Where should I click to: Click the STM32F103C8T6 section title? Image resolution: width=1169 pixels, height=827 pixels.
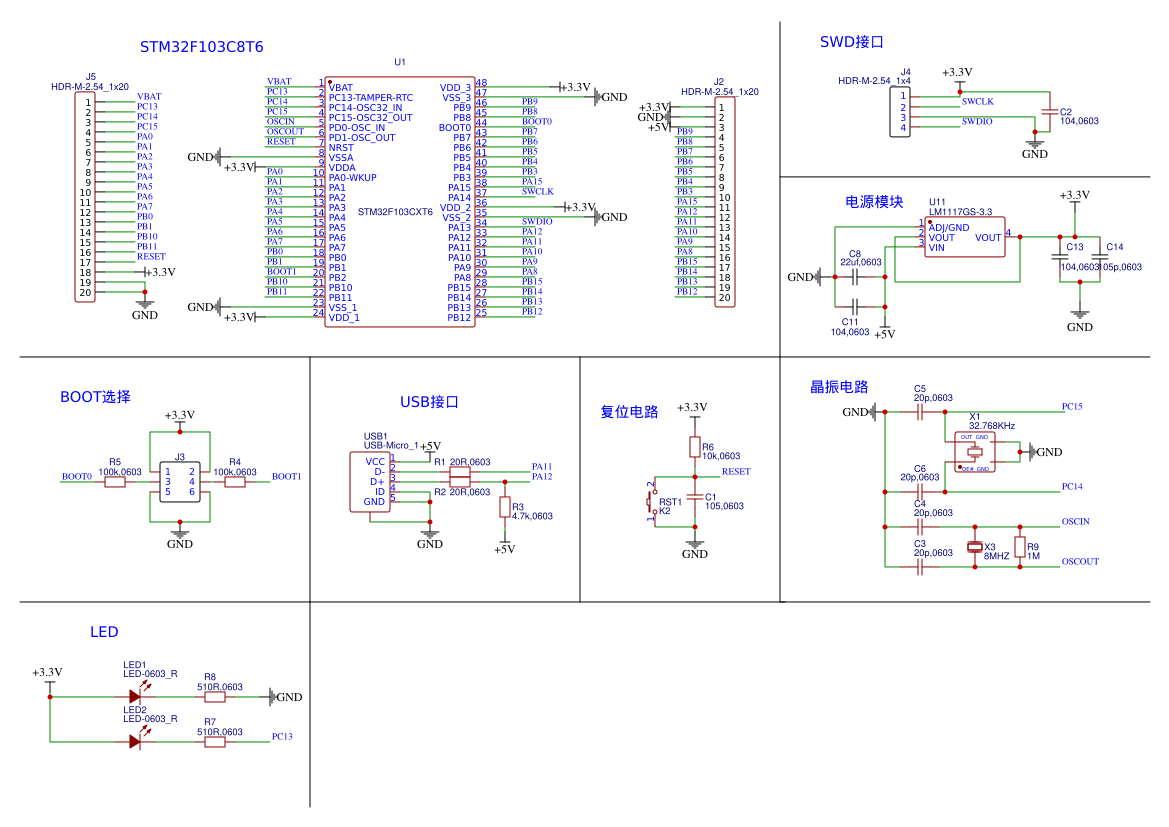pos(201,47)
